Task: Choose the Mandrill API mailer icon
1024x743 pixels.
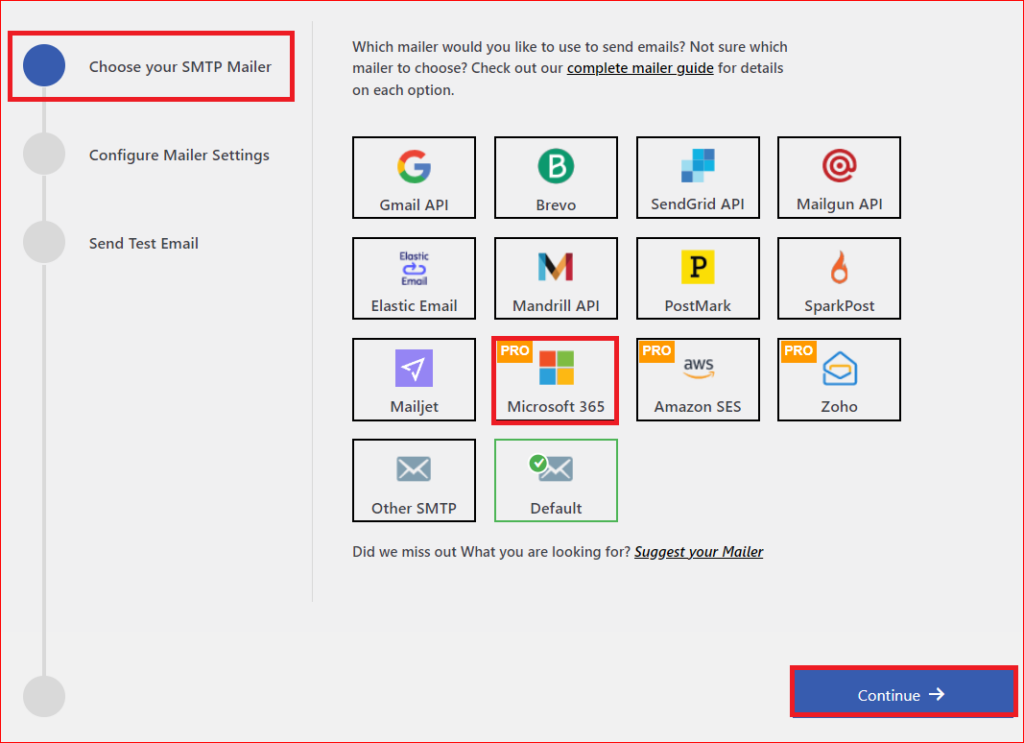Action: tap(555, 278)
